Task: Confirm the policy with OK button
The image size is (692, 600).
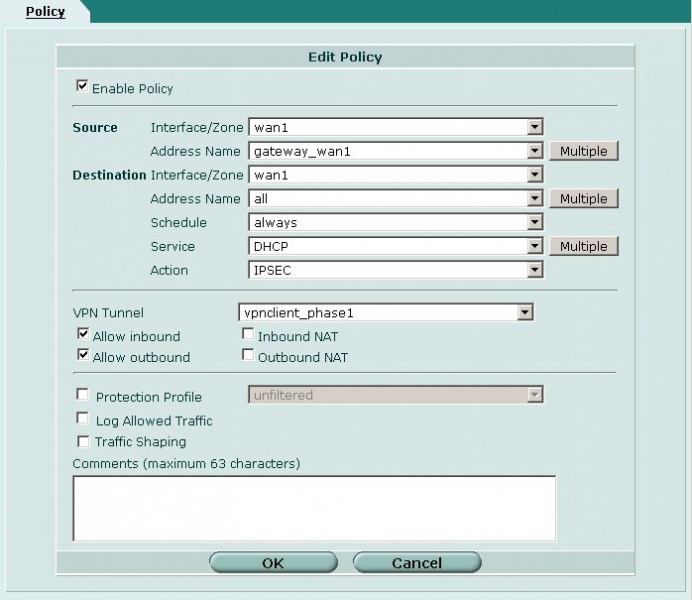Action: [273, 563]
